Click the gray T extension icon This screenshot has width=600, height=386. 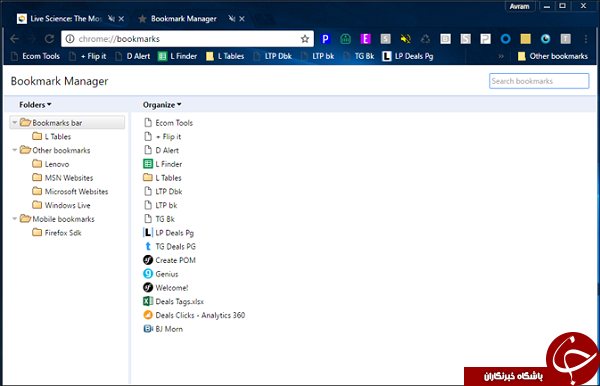coord(566,39)
